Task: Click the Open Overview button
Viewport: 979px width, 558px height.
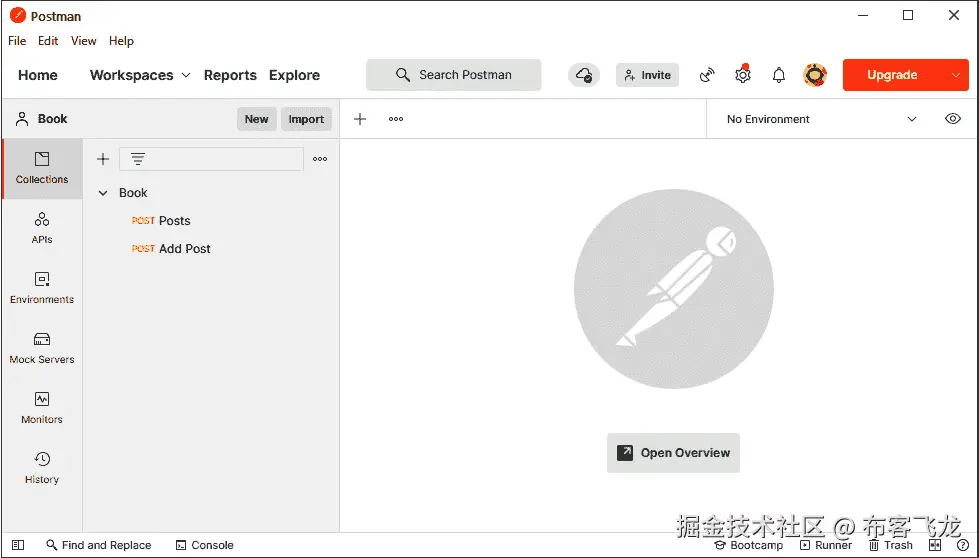Action: tap(673, 453)
